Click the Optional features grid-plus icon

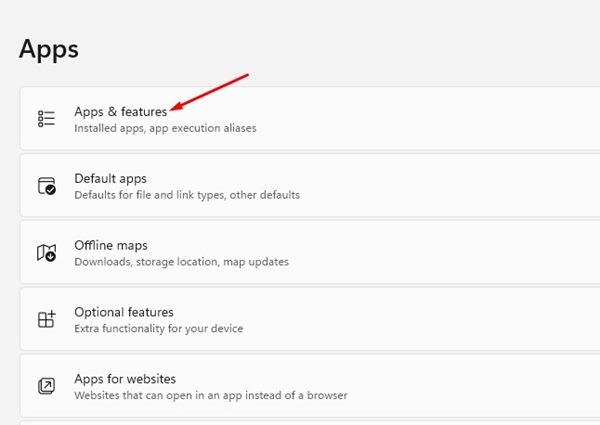coord(47,319)
